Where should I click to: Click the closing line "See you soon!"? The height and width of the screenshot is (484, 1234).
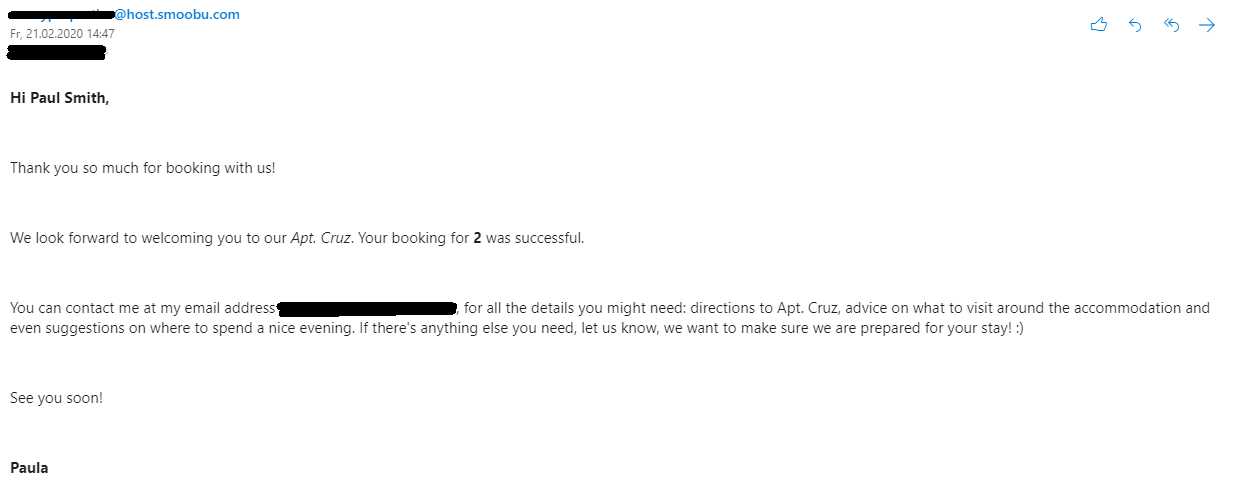56,398
